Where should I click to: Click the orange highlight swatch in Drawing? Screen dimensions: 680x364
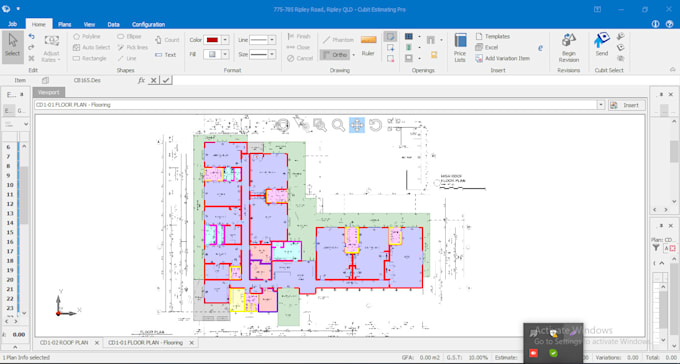(368, 40)
